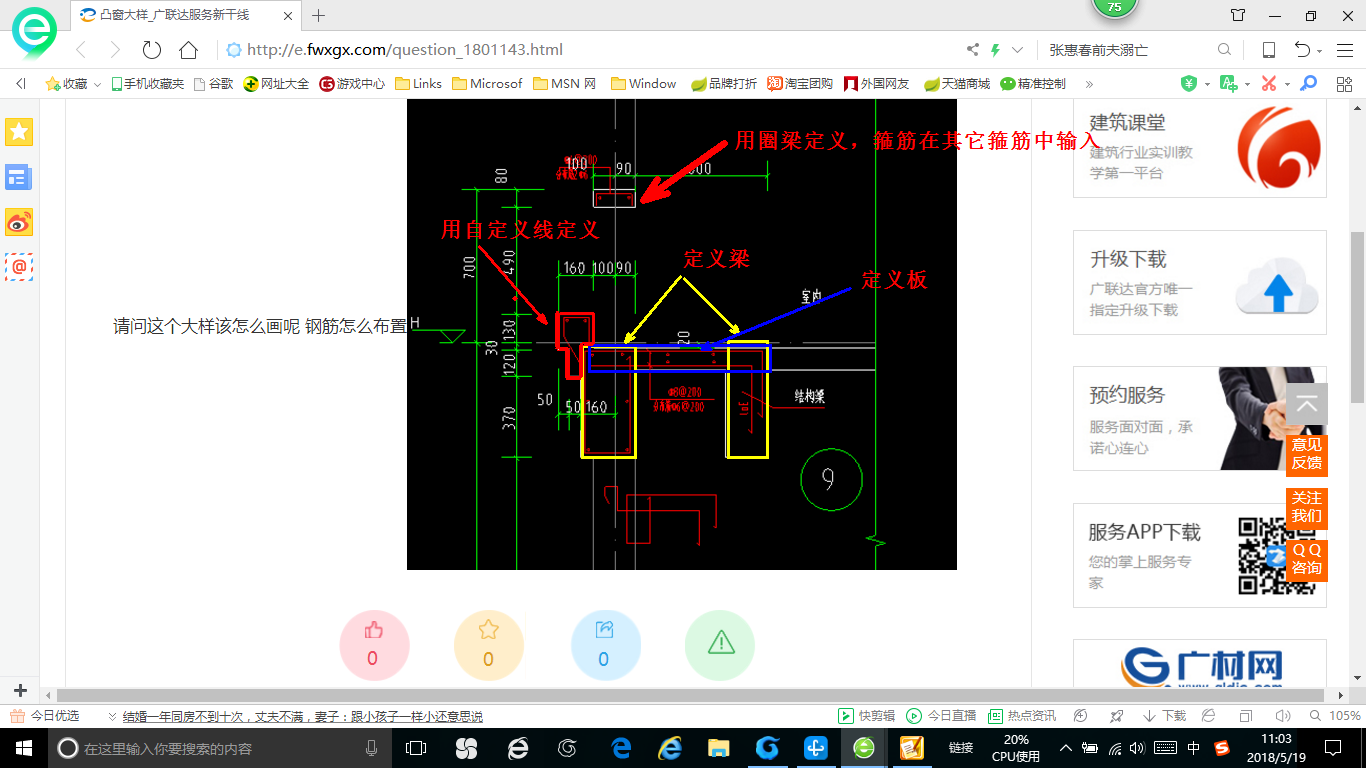Open sidebar favorites star icon

(x=19, y=132)
